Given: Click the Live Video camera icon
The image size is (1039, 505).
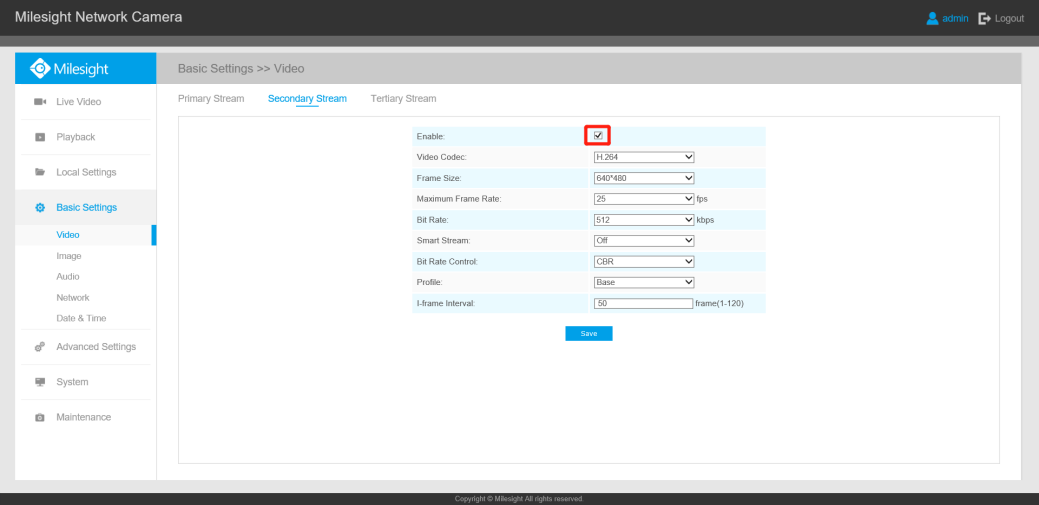Looking at the screenshot, I should 40,102.
